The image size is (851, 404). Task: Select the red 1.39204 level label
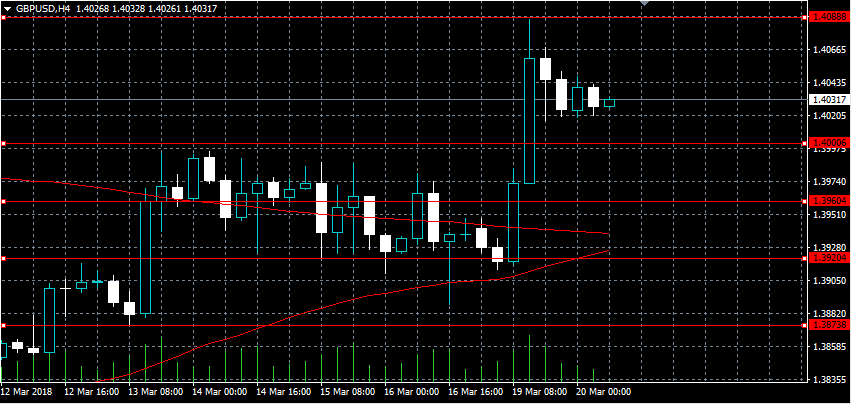coord(829,258)
